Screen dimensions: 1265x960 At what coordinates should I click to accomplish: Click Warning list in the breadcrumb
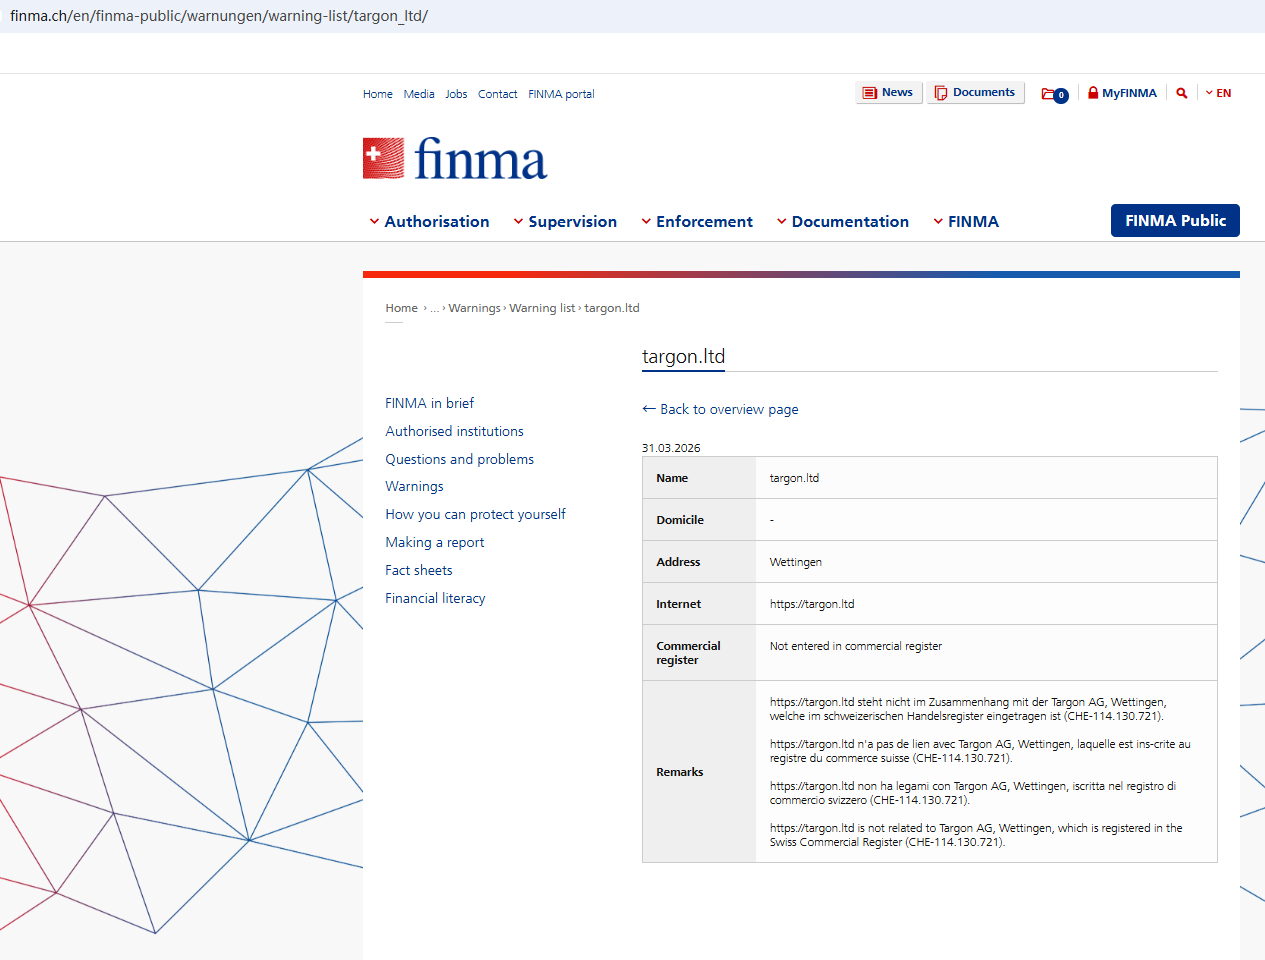[x=542, y=308]
